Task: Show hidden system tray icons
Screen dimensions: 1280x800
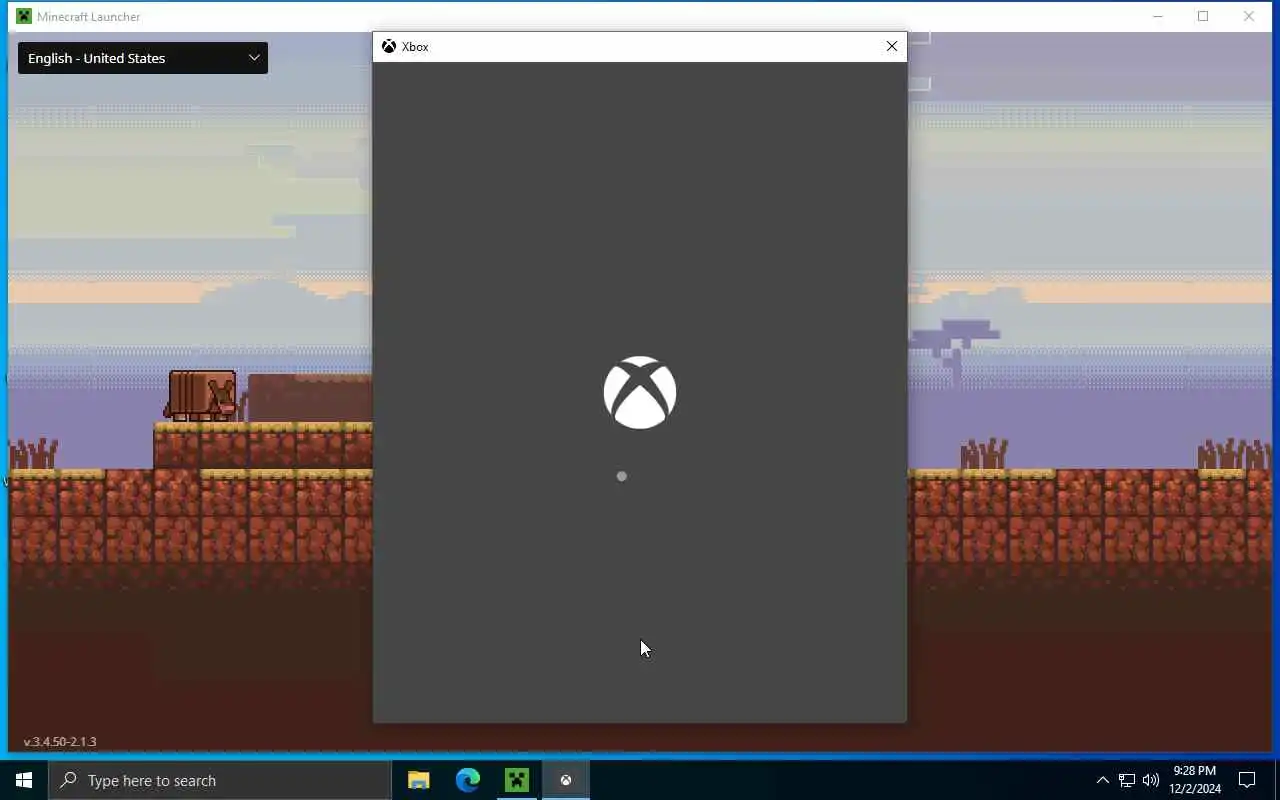Action: (1102, 780)
